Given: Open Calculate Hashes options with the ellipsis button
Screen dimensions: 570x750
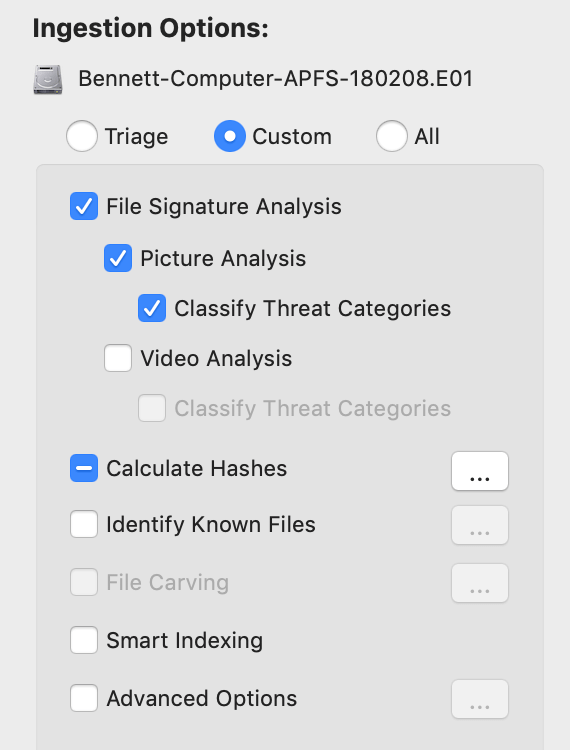Looking at the screenshot, I should [x=480, y=471].
